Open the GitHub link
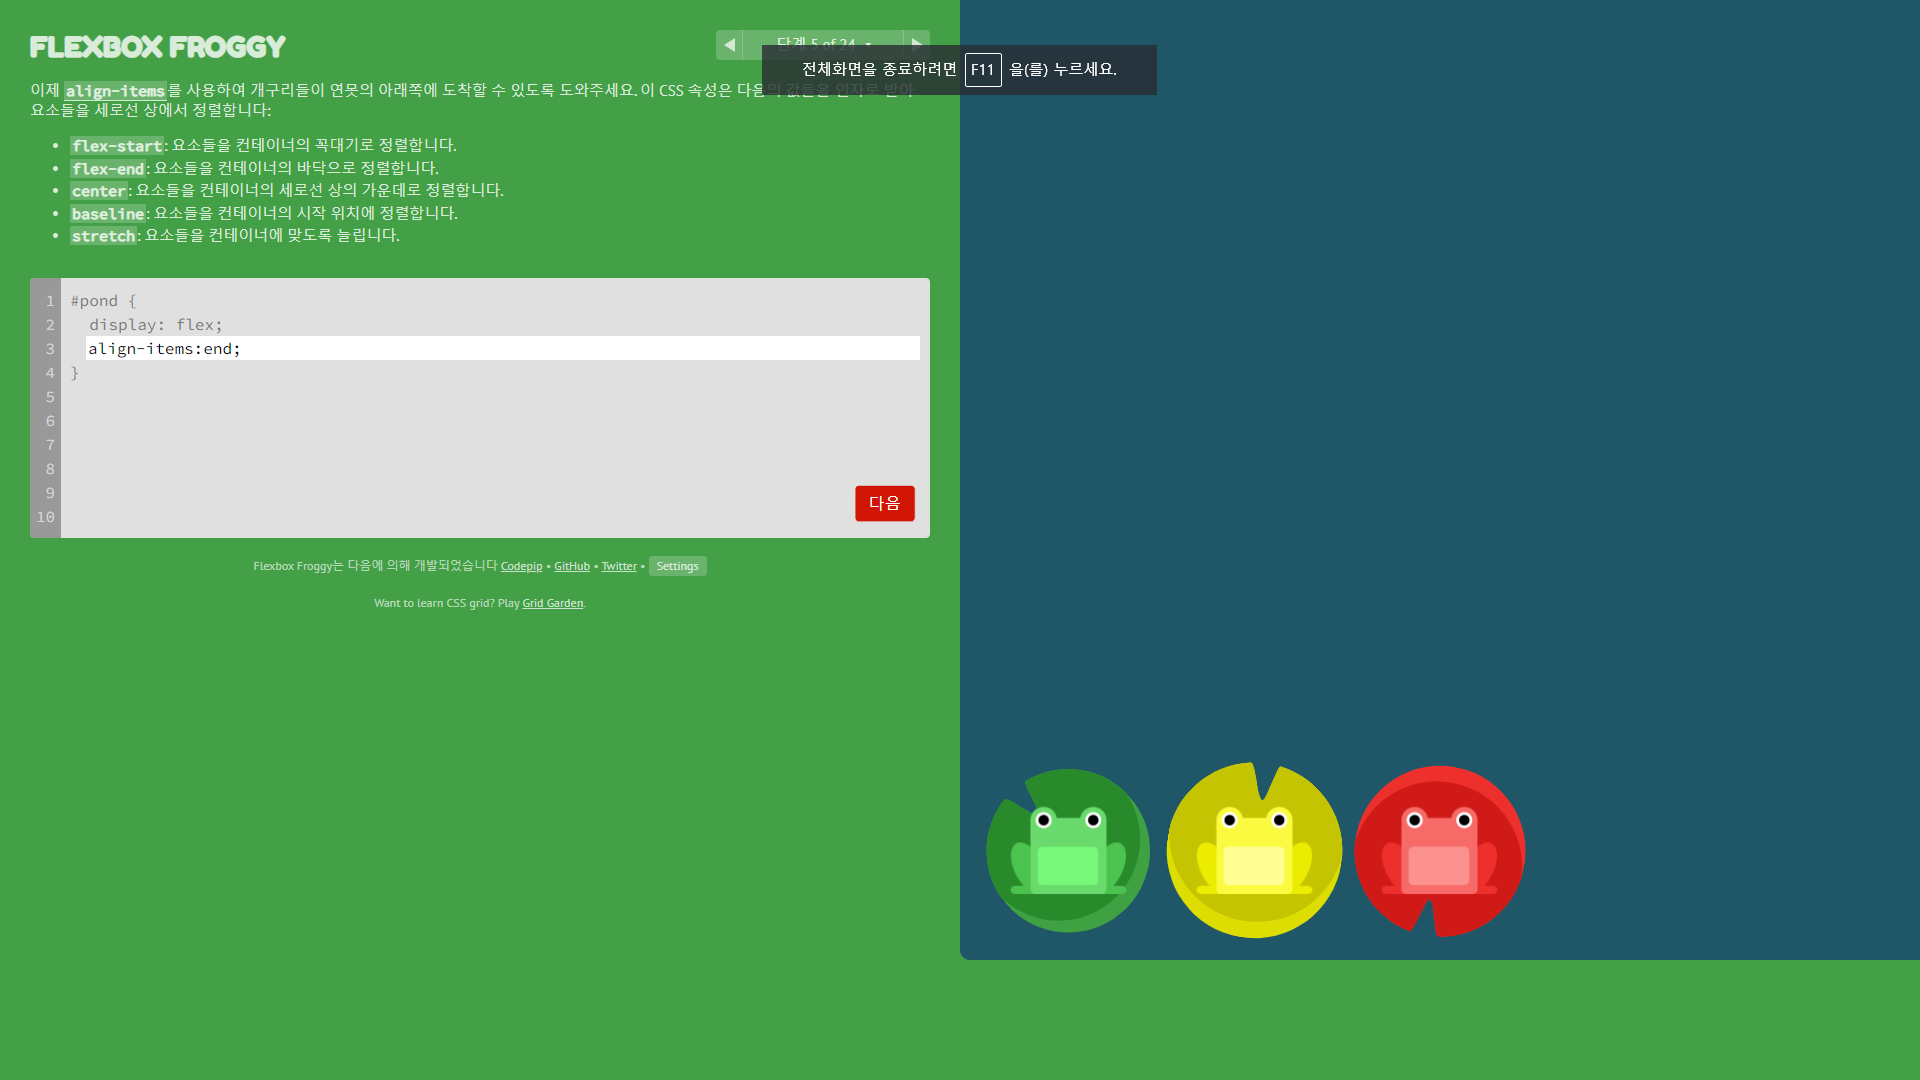 pyautogui.click(x=572, y=566)
